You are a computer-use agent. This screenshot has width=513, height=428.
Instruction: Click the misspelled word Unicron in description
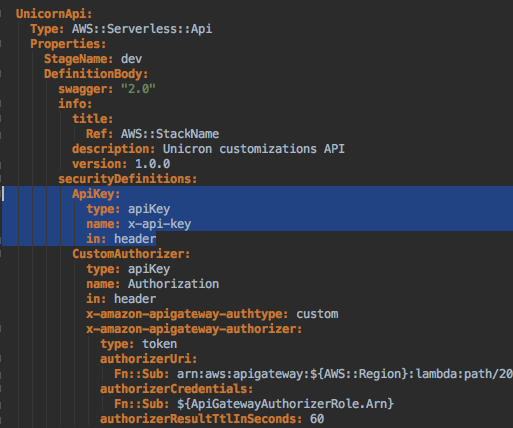pos(187,149)
